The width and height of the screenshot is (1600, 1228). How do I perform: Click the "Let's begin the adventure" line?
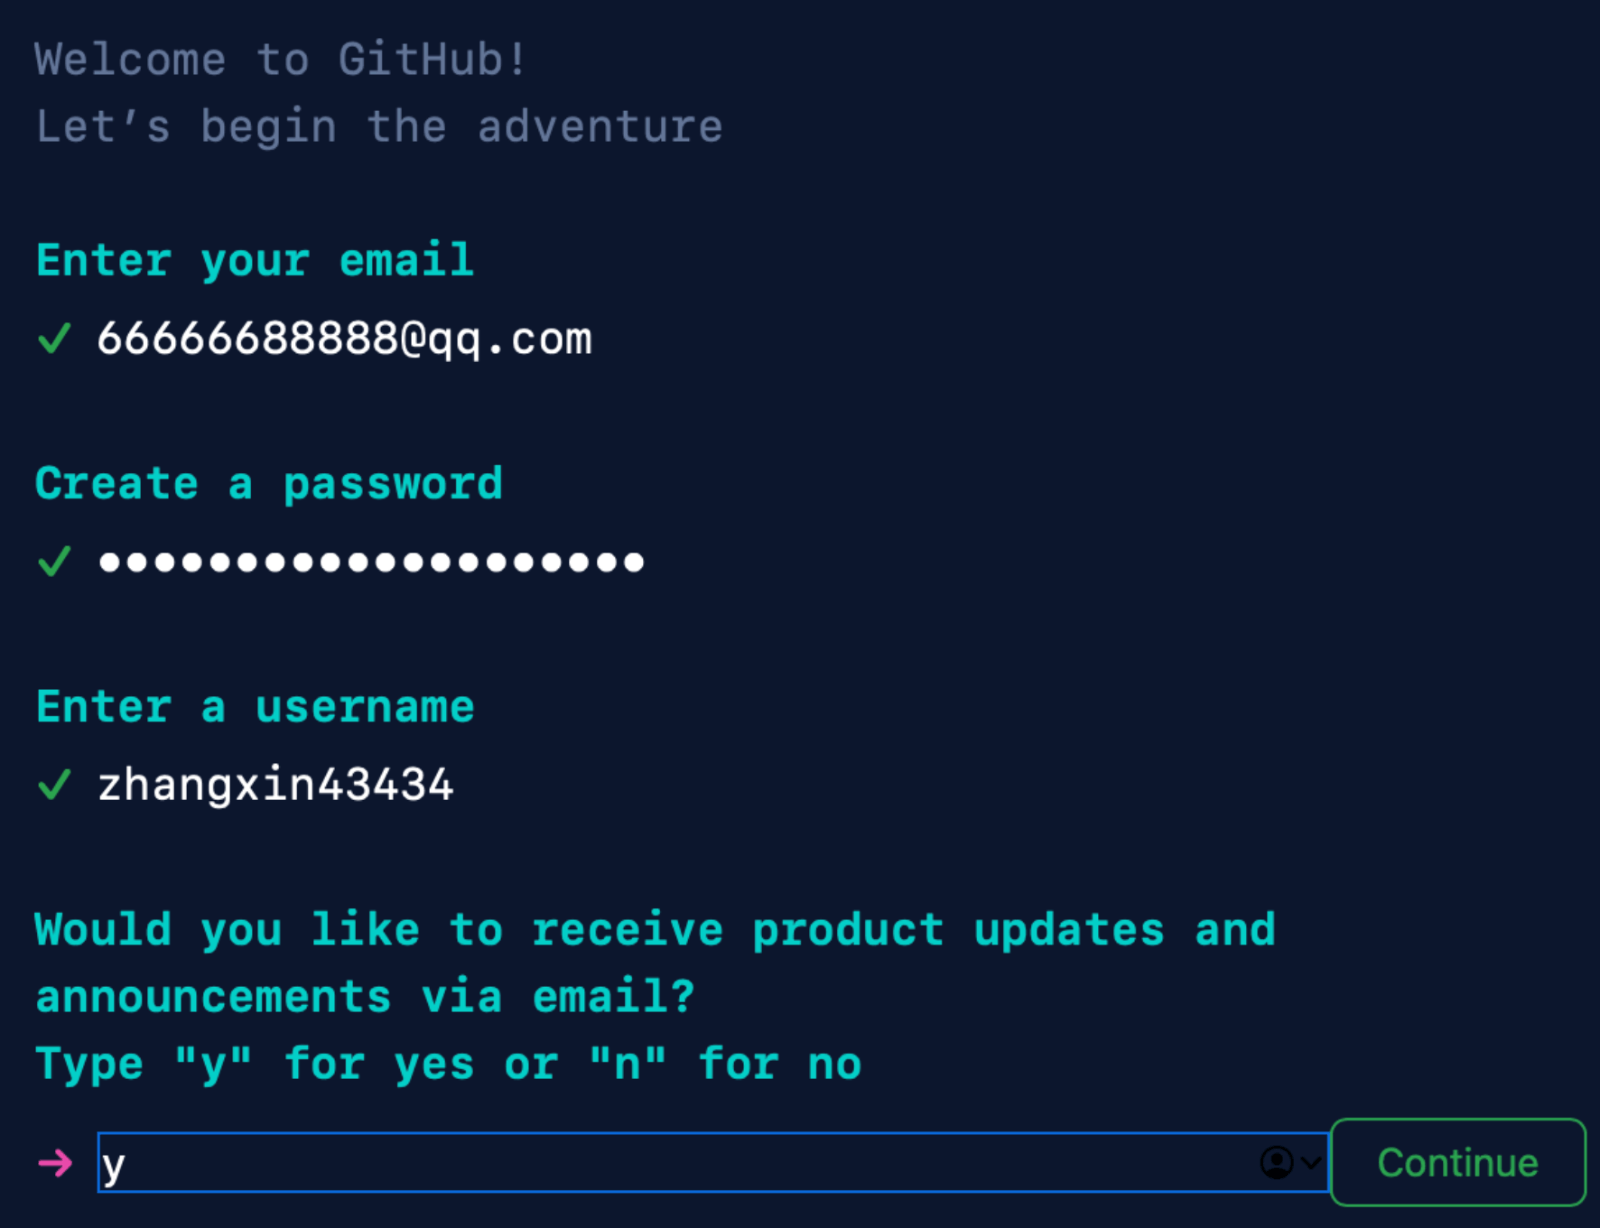(x=379, y=127)
